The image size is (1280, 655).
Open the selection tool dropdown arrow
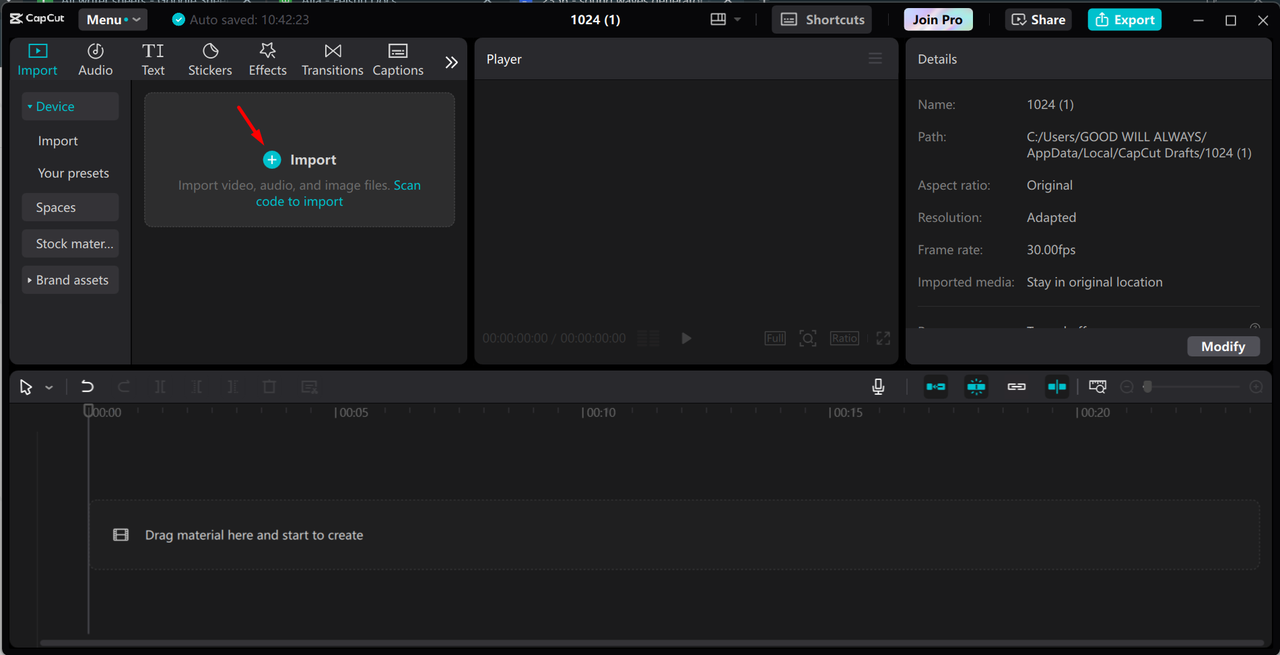pos(48,387)
